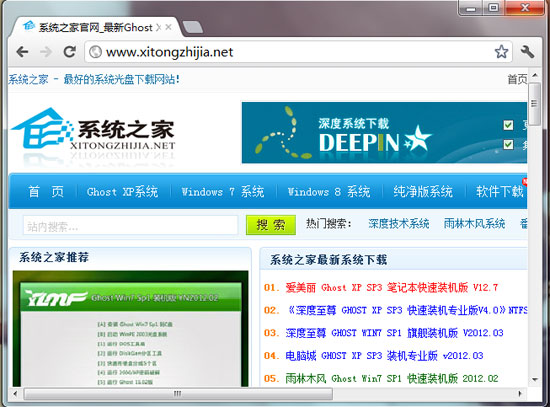Open 软件下载 menu item

[500, 192]
